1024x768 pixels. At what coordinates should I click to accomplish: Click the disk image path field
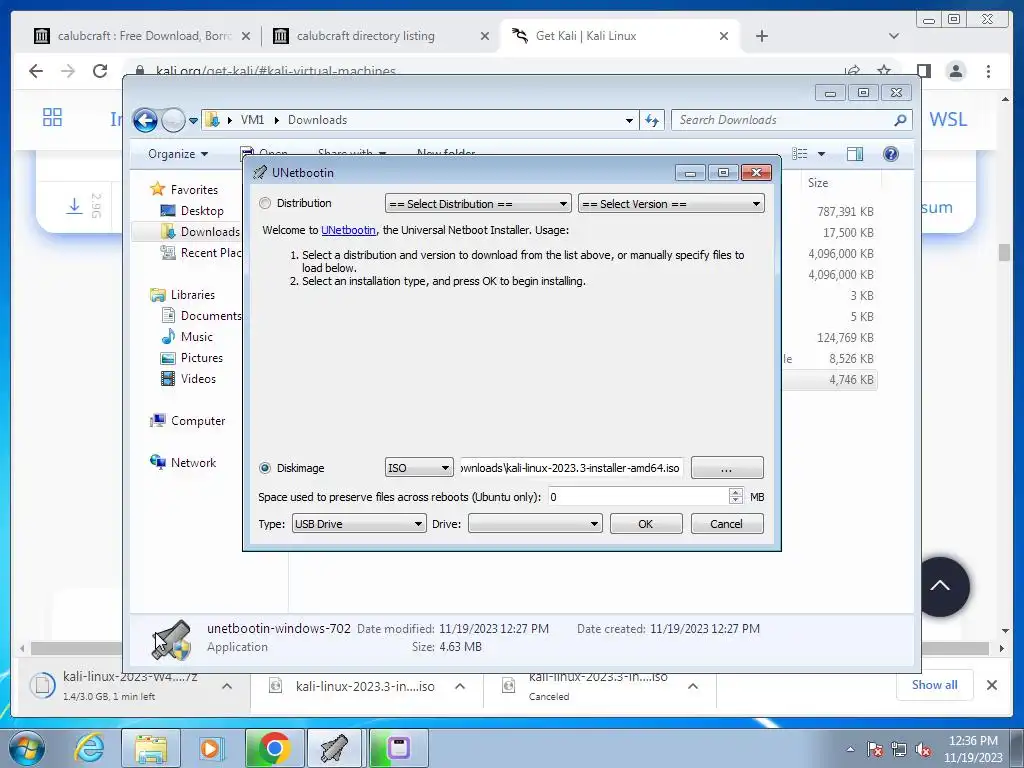click(x=571, y=468)
